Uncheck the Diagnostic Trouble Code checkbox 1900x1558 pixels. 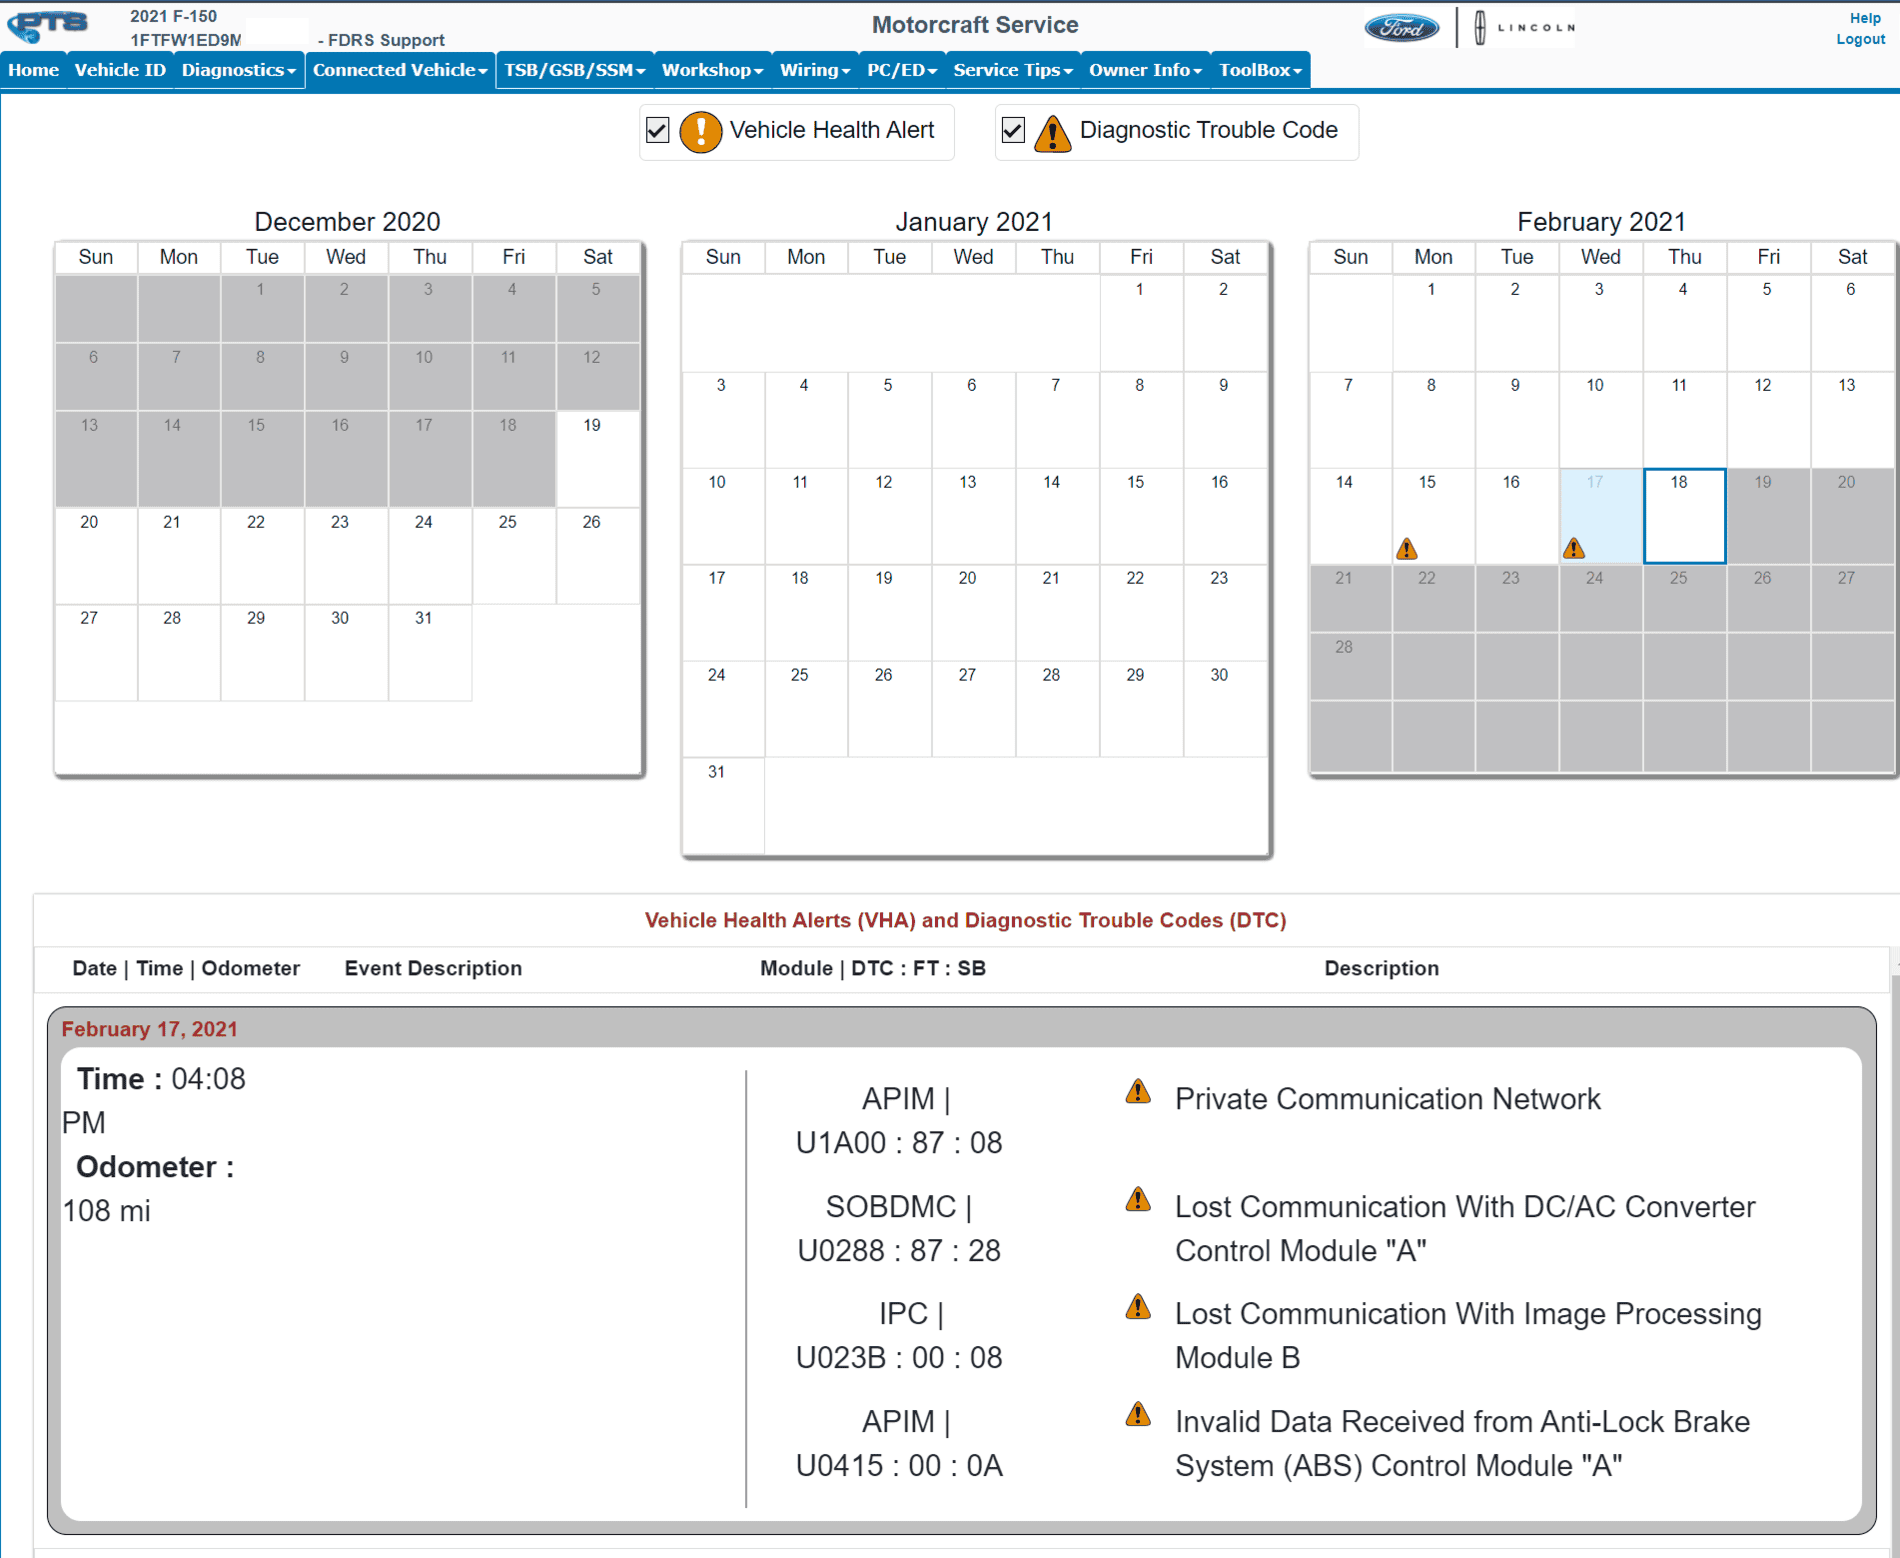click(x=1013, y=130)
